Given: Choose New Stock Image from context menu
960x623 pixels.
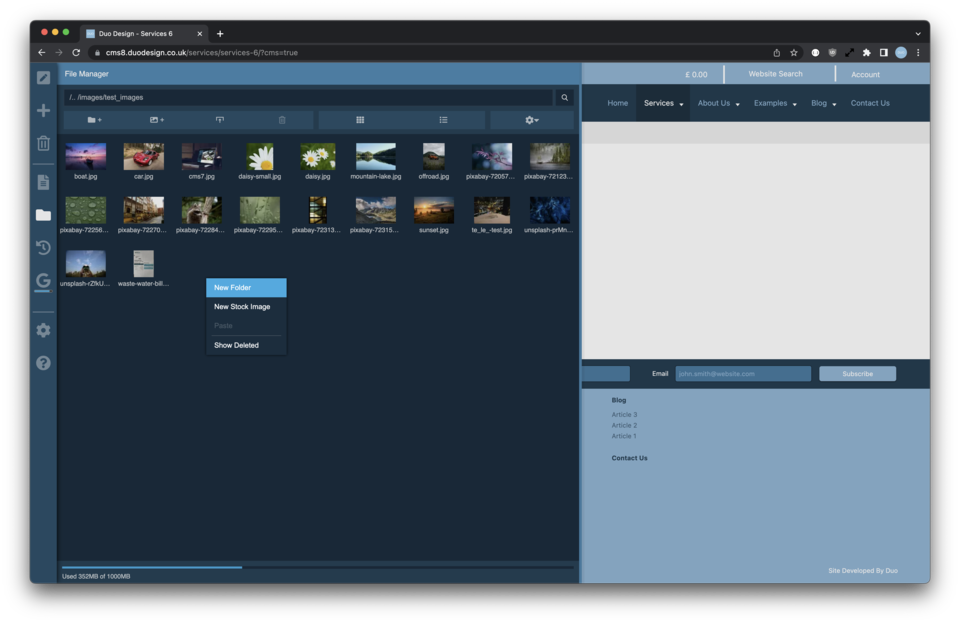Looking at the screenshot, I should coord(242,307).
